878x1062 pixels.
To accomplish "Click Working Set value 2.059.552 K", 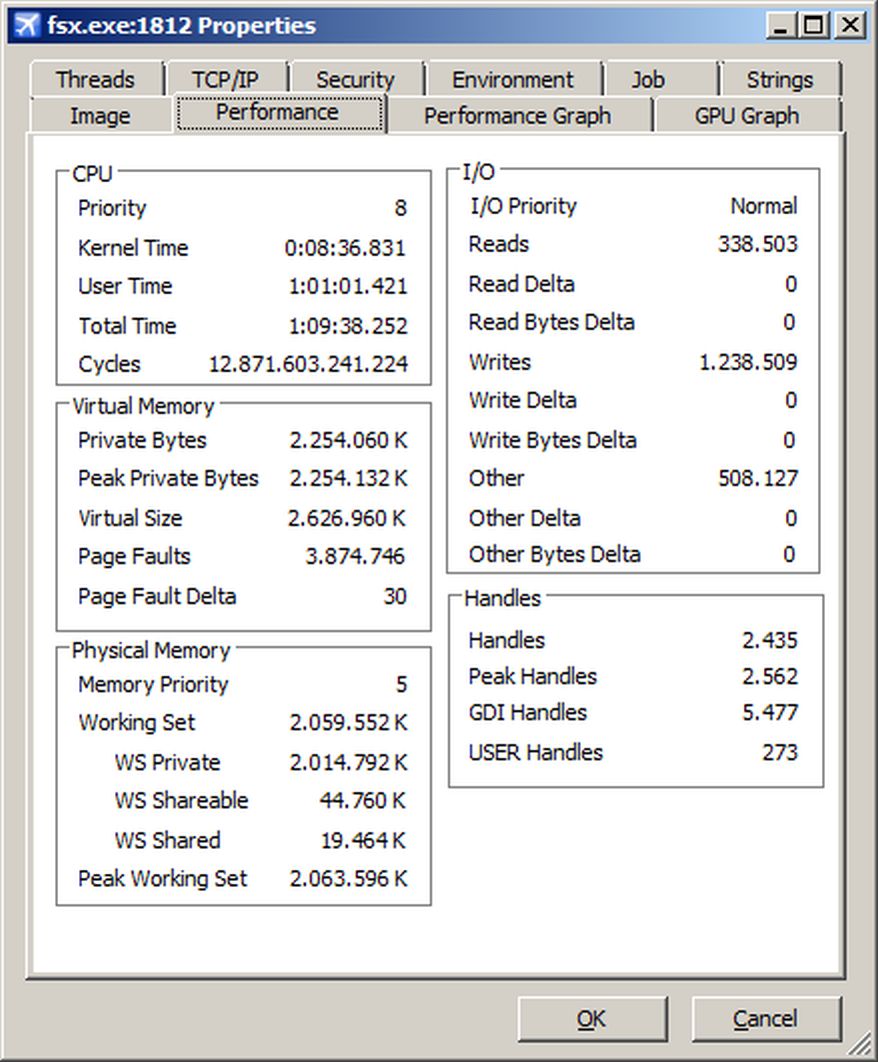I will (x=349, y=723).
